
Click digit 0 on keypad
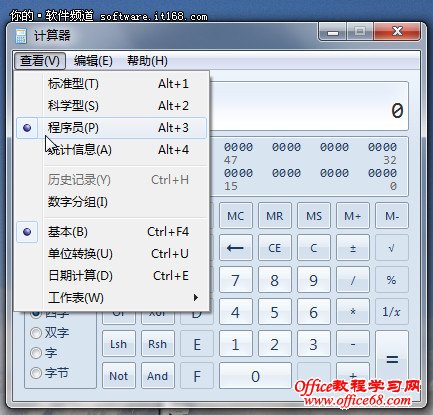(x=255, y=376)
